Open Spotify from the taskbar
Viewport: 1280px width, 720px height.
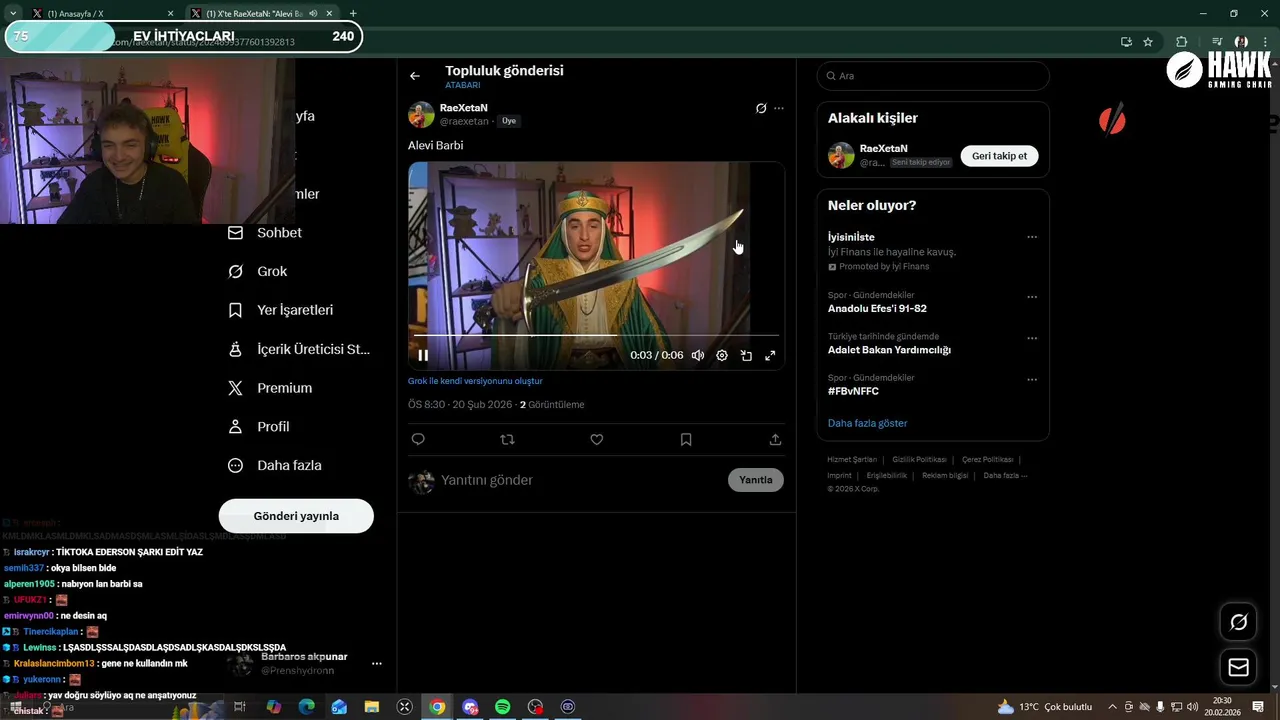click(x=503, y=707)
